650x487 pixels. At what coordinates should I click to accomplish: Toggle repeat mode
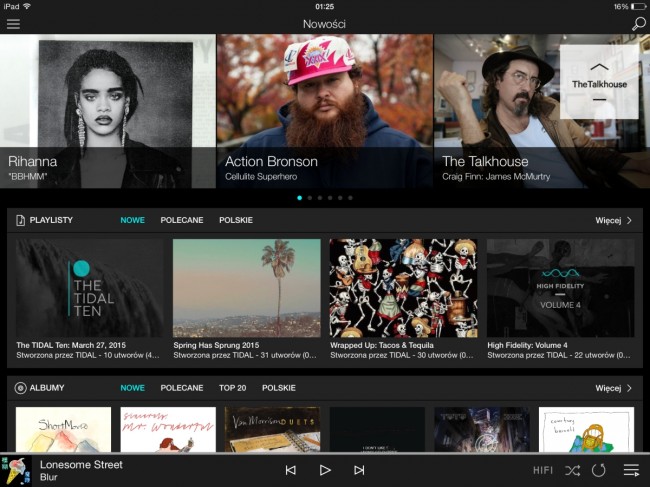[599, 470]
